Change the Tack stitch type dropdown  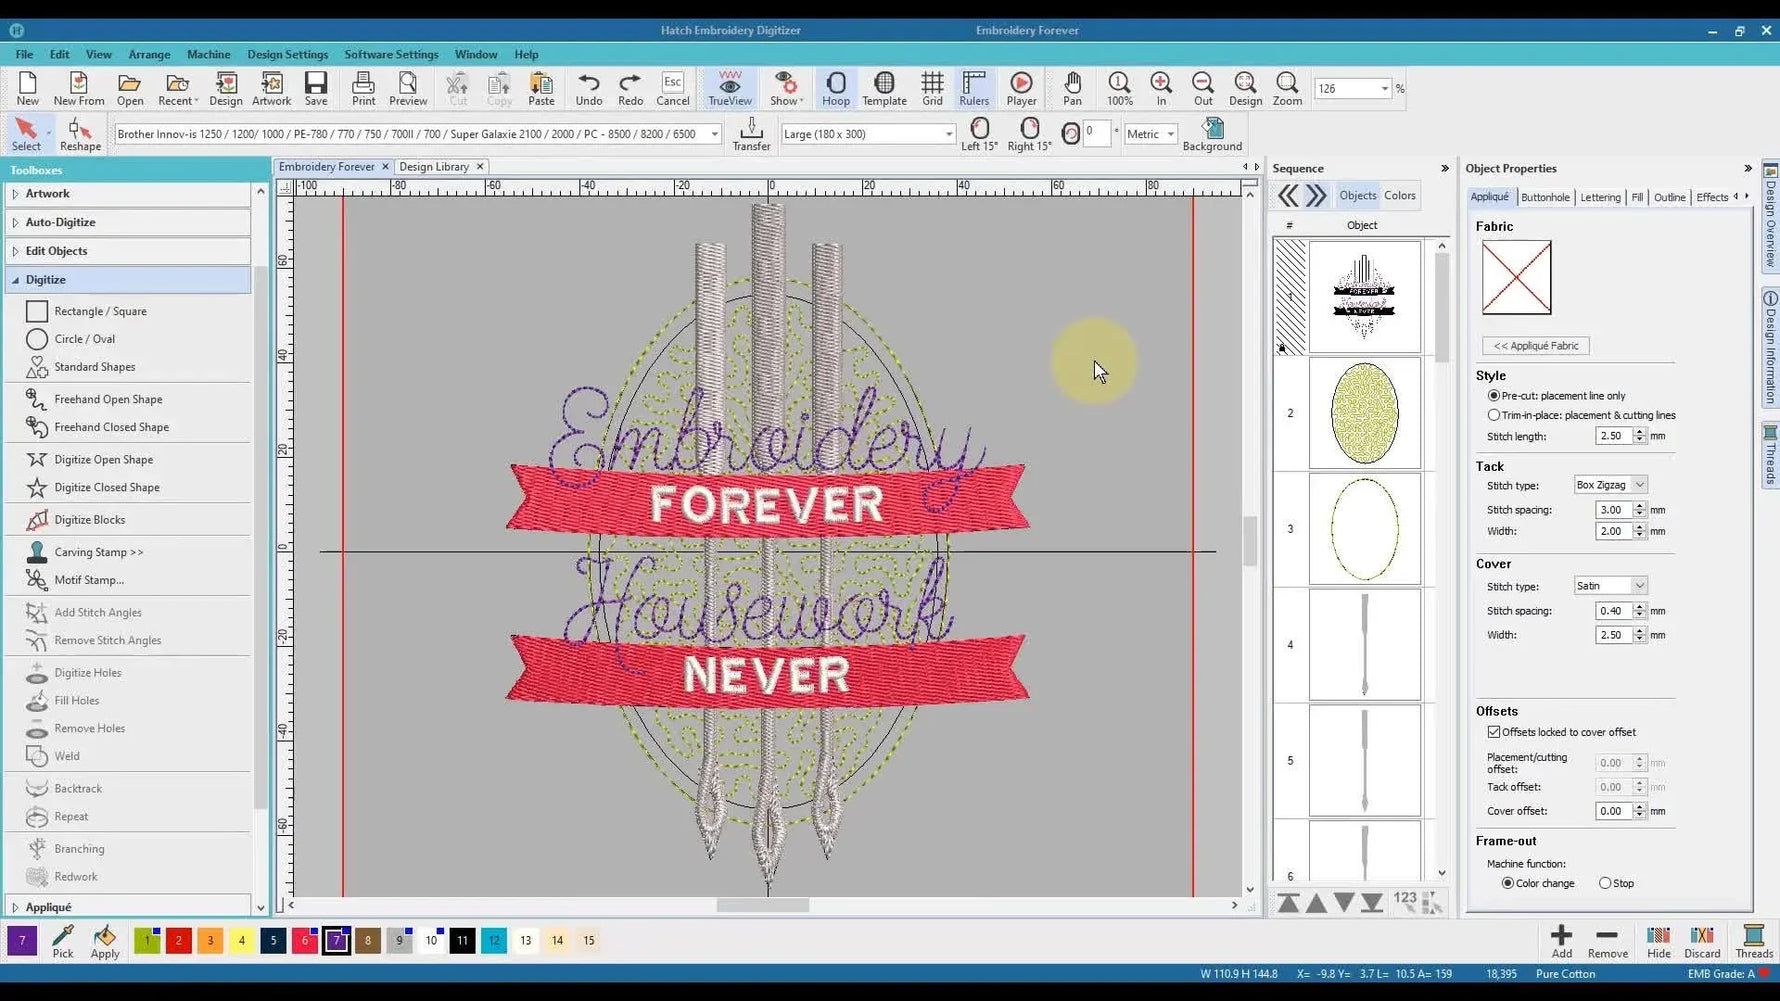[x=1639, y=485]
